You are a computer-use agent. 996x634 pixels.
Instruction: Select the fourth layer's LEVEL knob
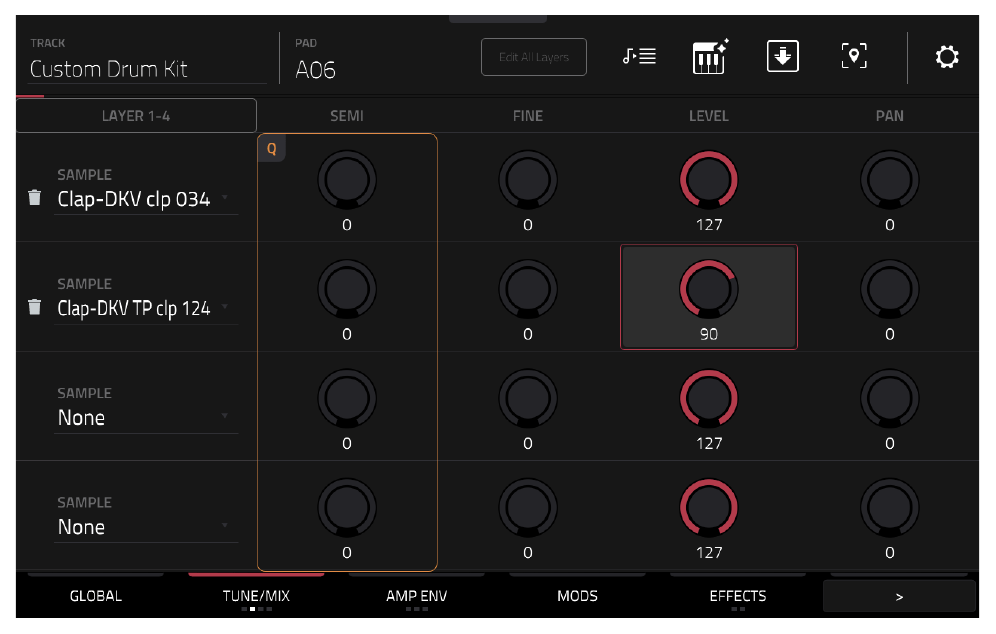click(x=709, y=508)
